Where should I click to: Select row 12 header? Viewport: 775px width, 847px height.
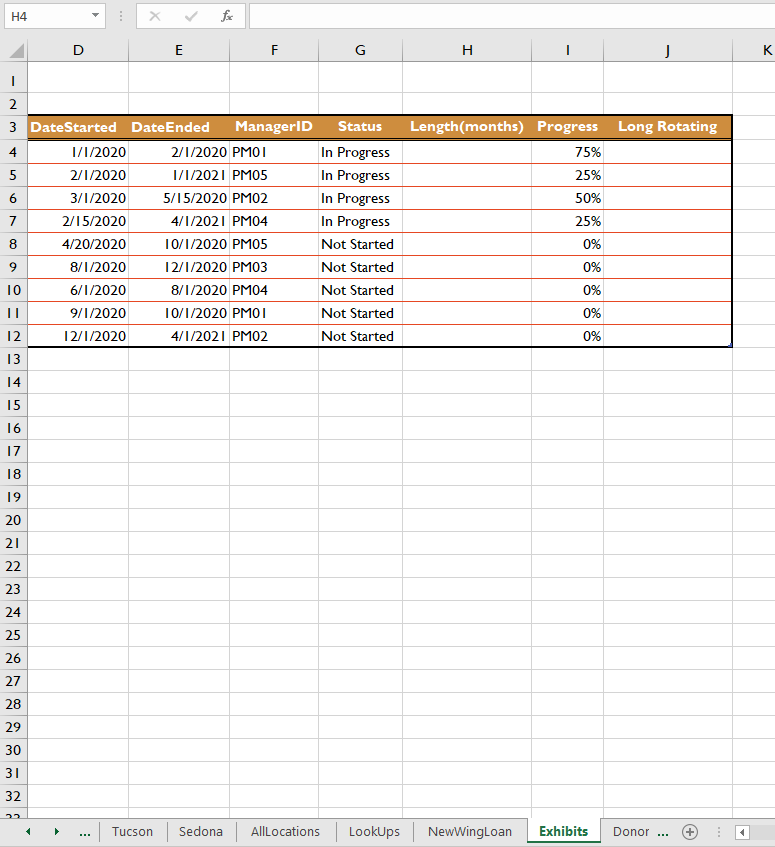coord(14,336)
